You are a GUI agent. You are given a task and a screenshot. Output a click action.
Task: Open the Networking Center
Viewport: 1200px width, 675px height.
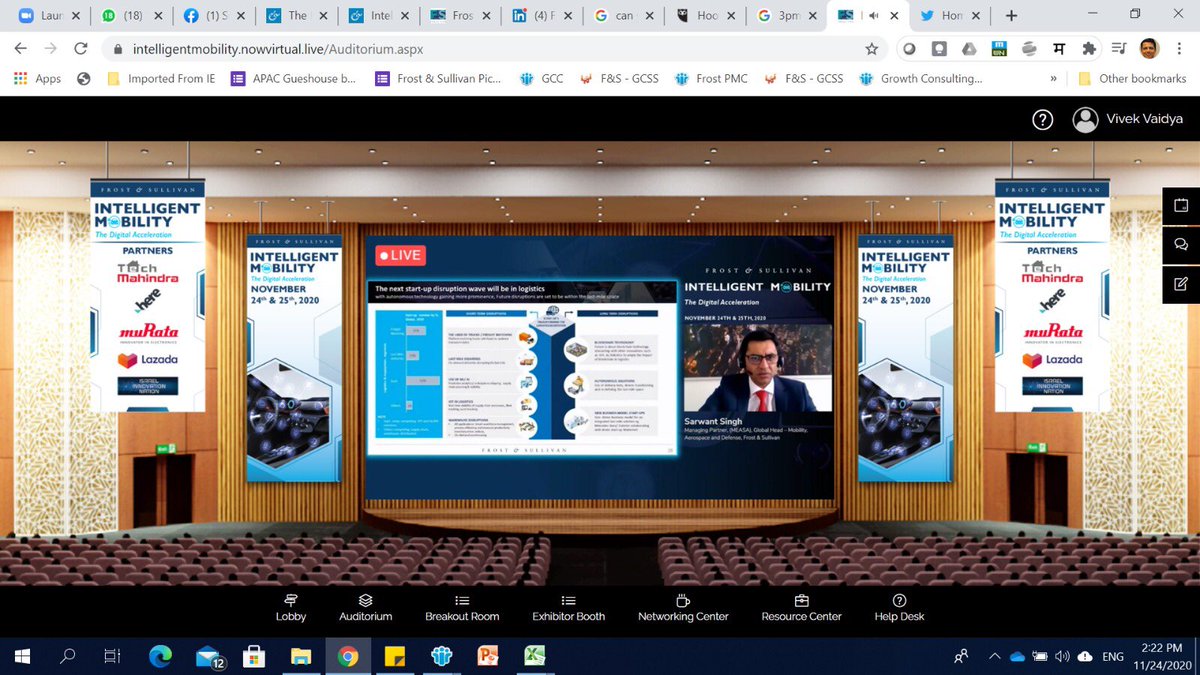click(683, 608)
